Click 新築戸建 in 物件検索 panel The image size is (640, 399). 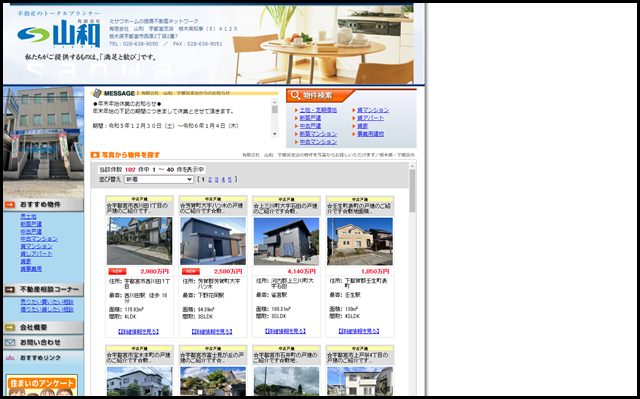[x=310, y=118]
